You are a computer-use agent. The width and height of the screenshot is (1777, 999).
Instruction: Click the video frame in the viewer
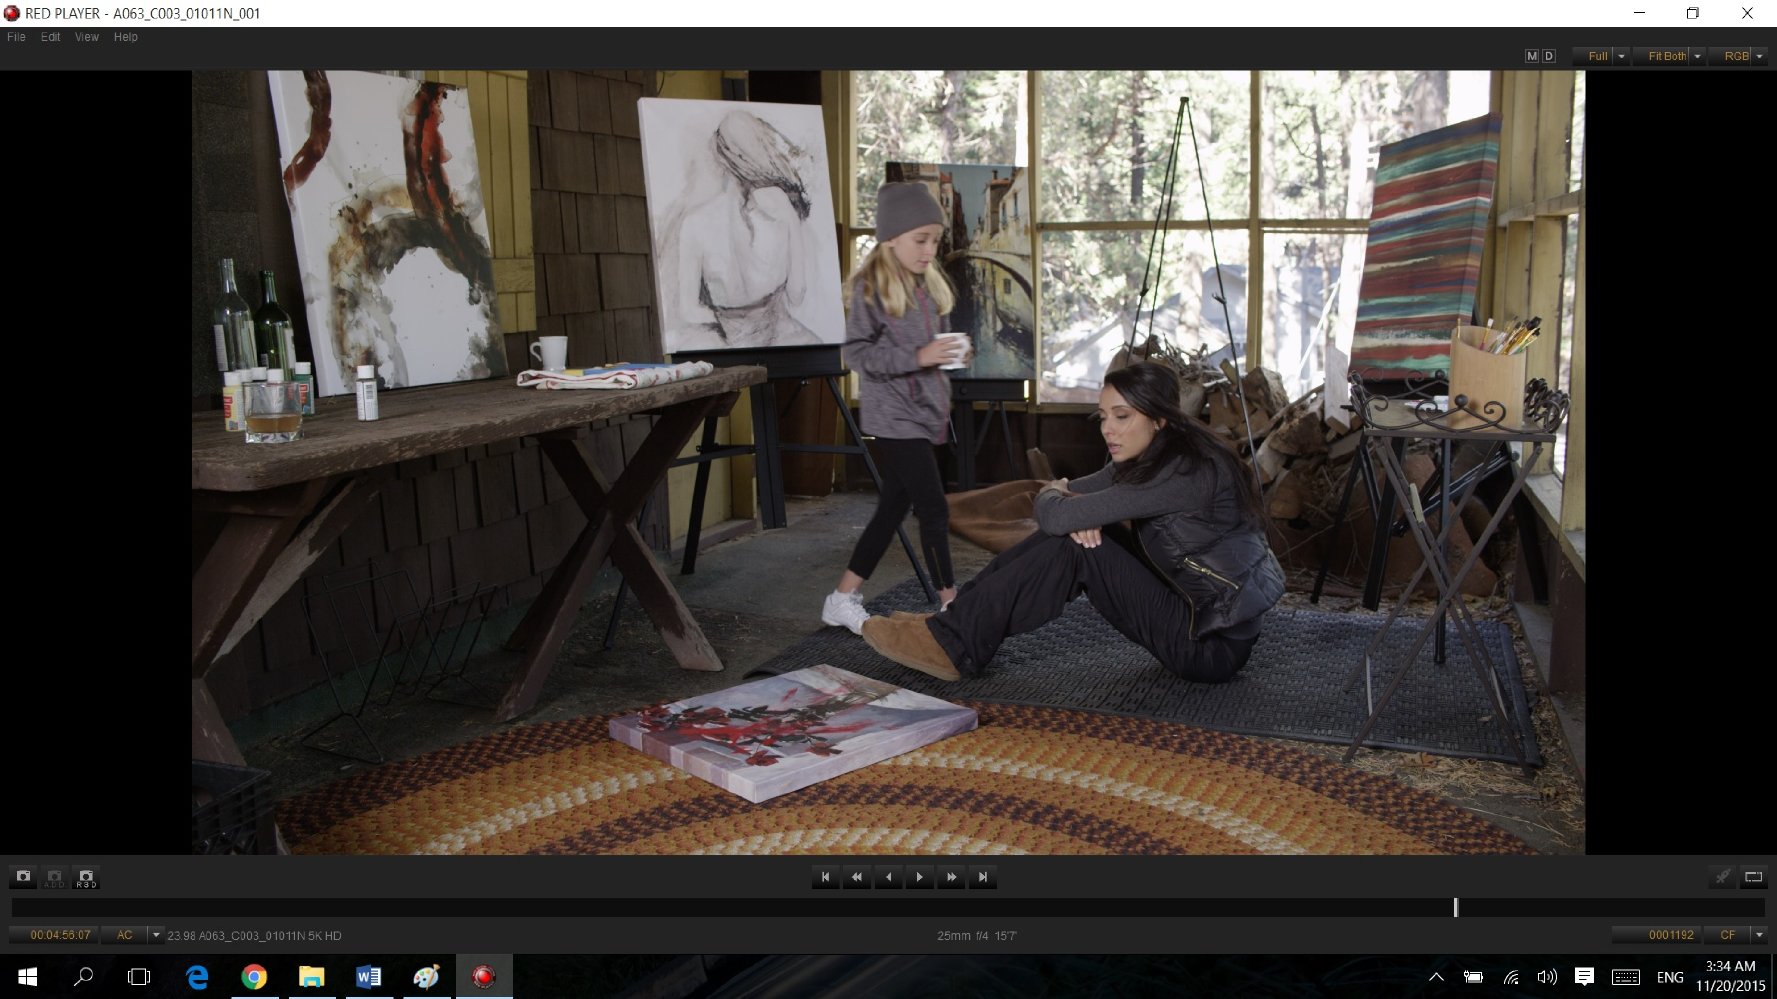tap(888, 462)
